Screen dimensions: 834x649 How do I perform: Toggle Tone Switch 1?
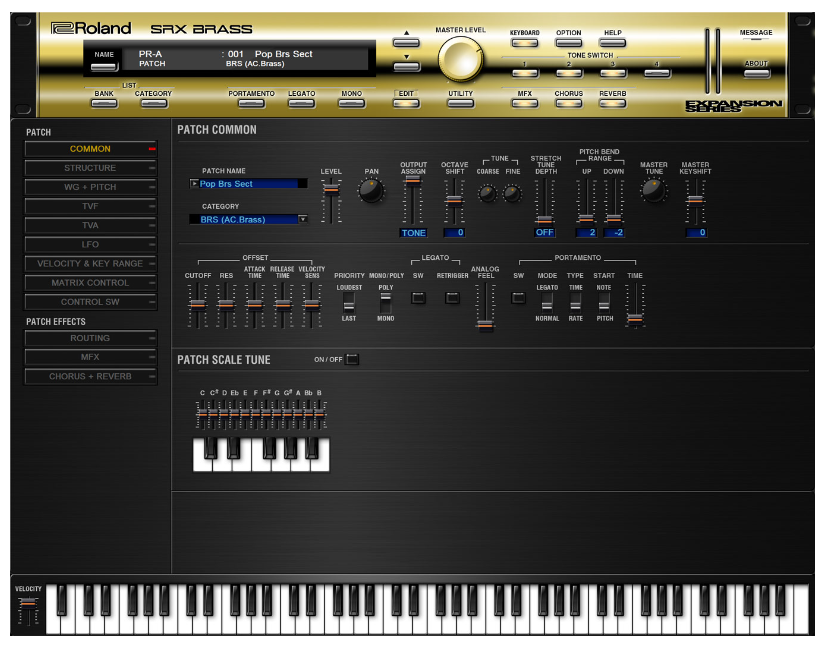coord(525,73)
